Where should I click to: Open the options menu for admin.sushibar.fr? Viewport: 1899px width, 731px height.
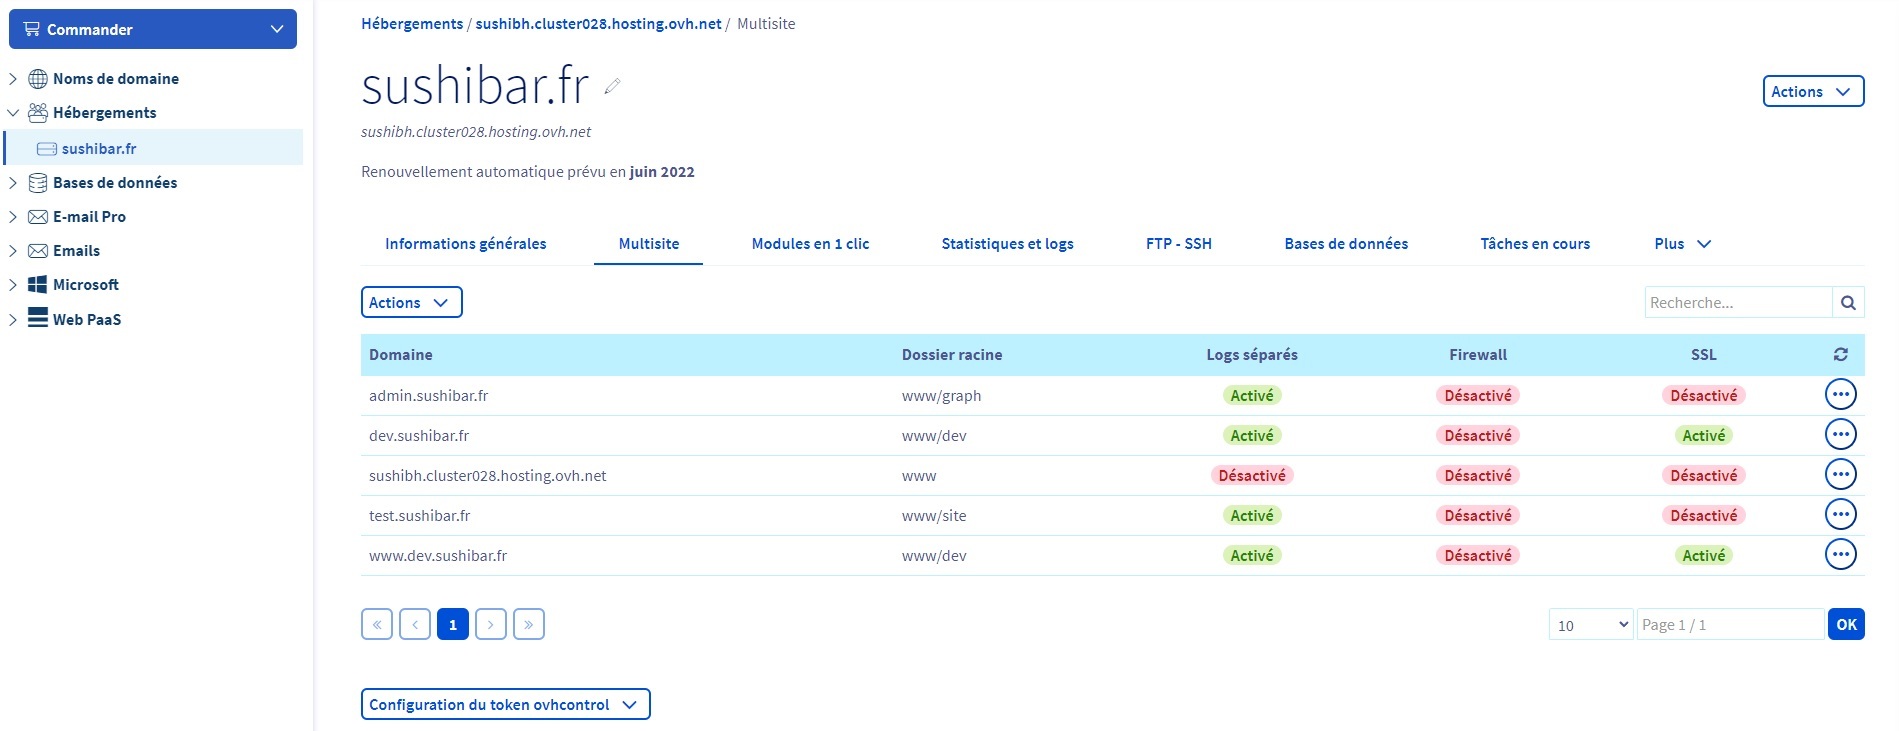click(x=1840, y=395)
